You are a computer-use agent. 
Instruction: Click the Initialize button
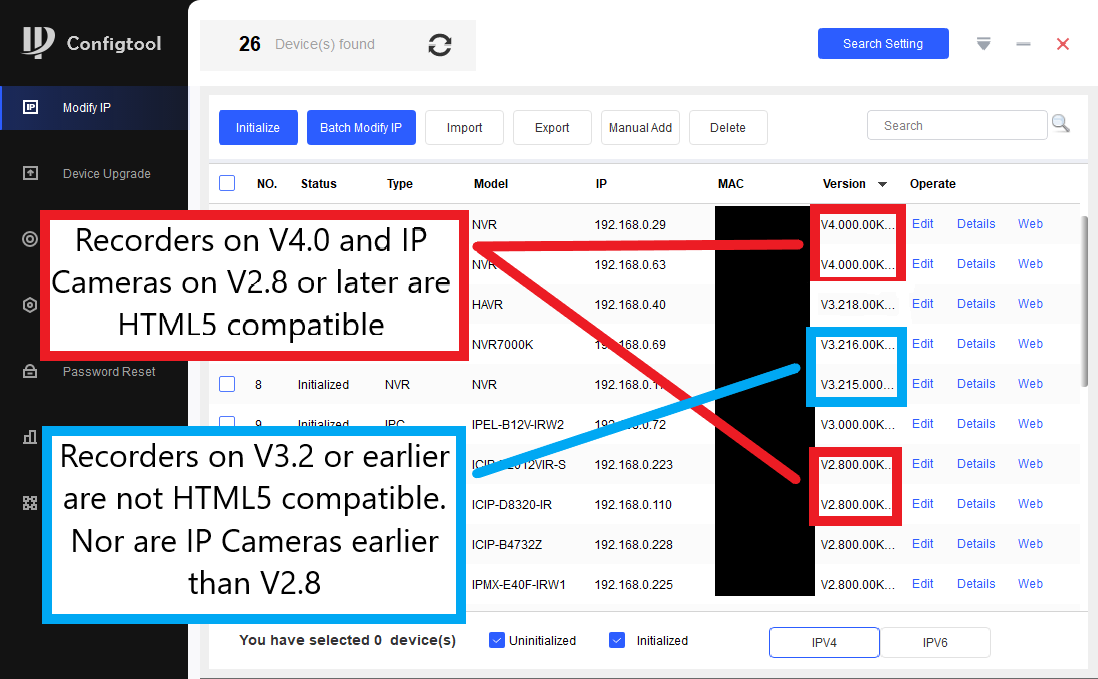pos(258,127)
